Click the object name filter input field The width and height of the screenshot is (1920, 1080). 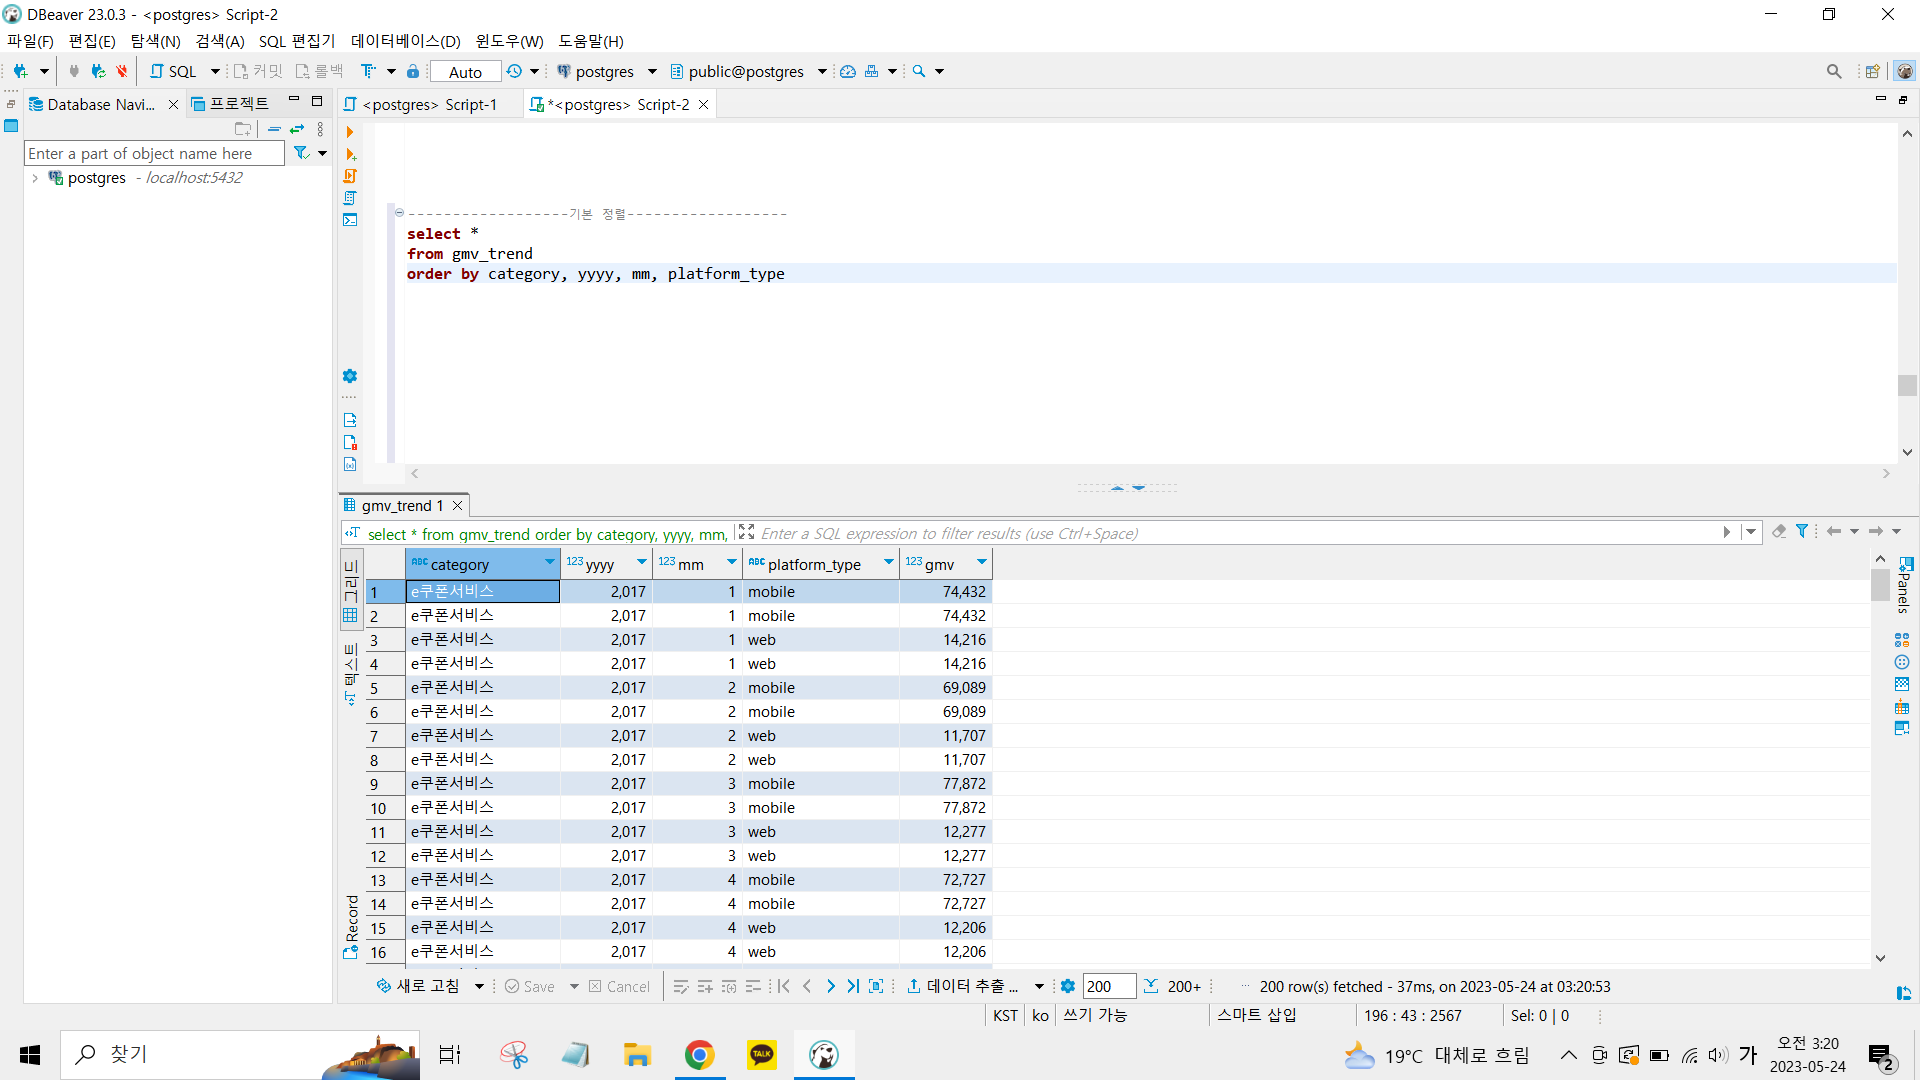(x=154, y=153)
